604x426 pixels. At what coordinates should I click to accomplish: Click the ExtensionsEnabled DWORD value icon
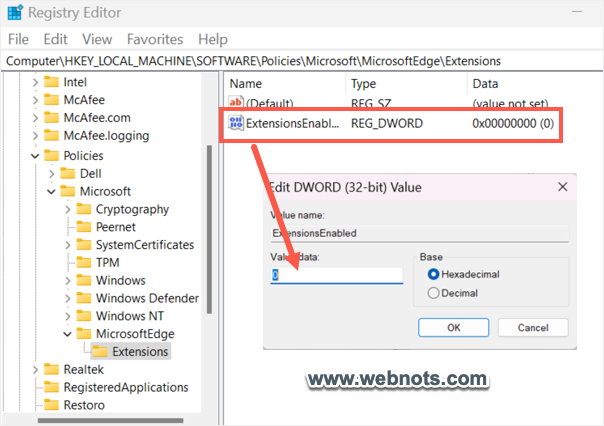pyautogui.click(x=236, y=124)
